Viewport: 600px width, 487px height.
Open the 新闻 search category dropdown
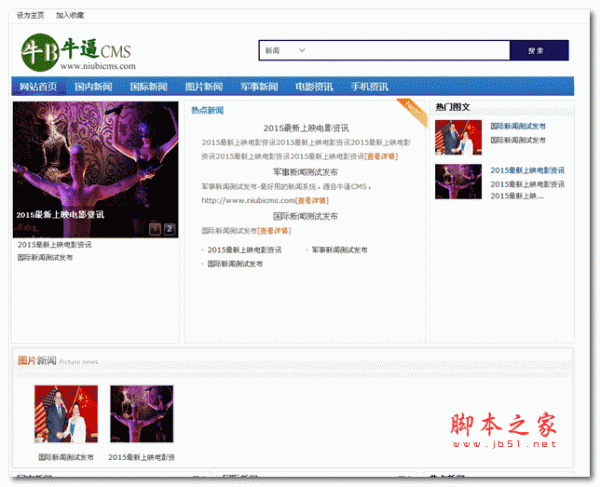[285, 50]
